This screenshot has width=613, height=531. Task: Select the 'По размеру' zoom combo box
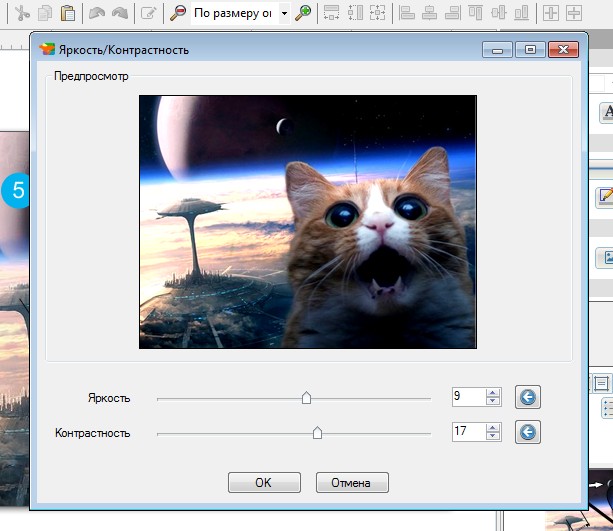[x=240, y=13]
